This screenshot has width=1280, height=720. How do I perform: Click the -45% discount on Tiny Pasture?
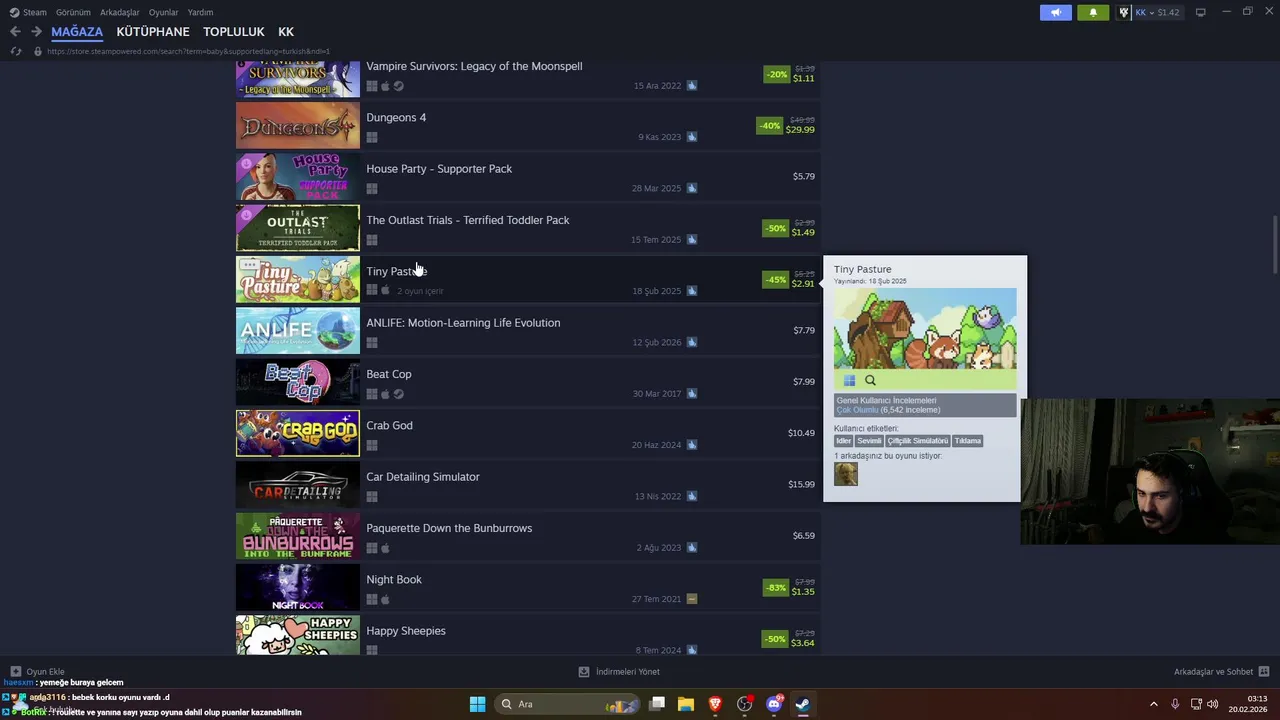tap(775, 280)
